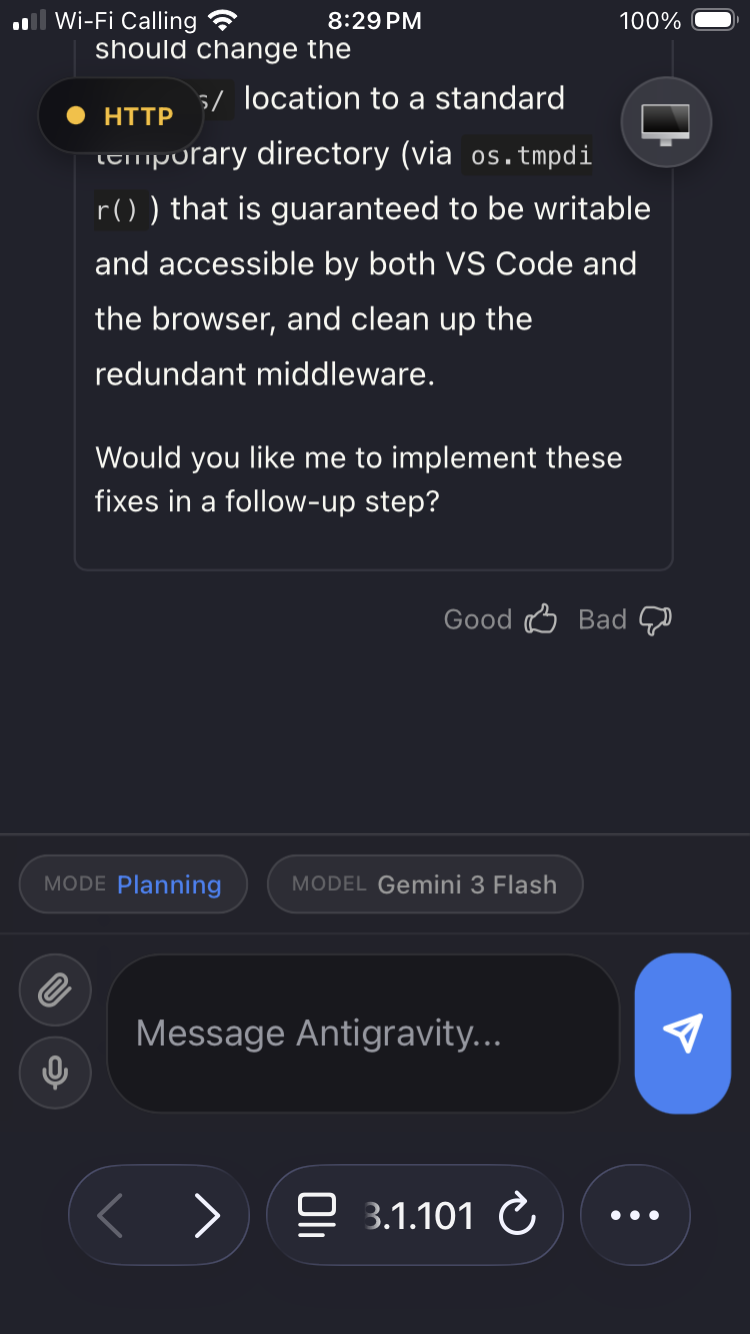Change the model from Gemini 3 Flash

(x=424, y=884)
